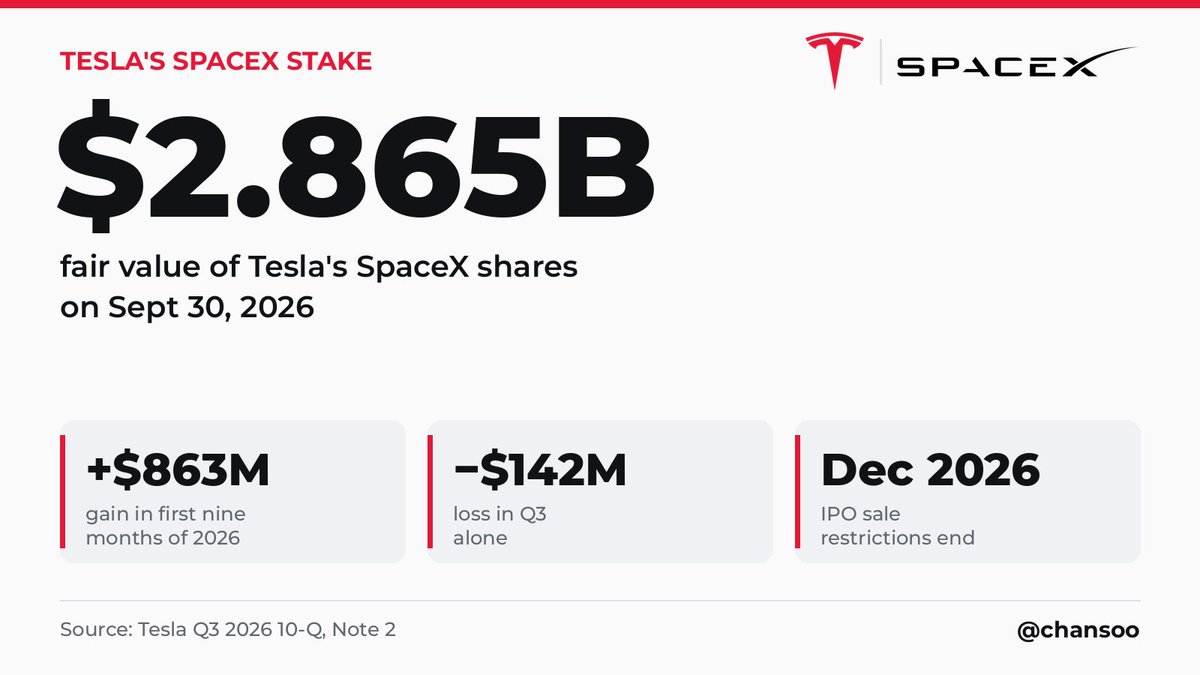Click the @chansoo handle
The image size is (1200, 675).
1078,631
